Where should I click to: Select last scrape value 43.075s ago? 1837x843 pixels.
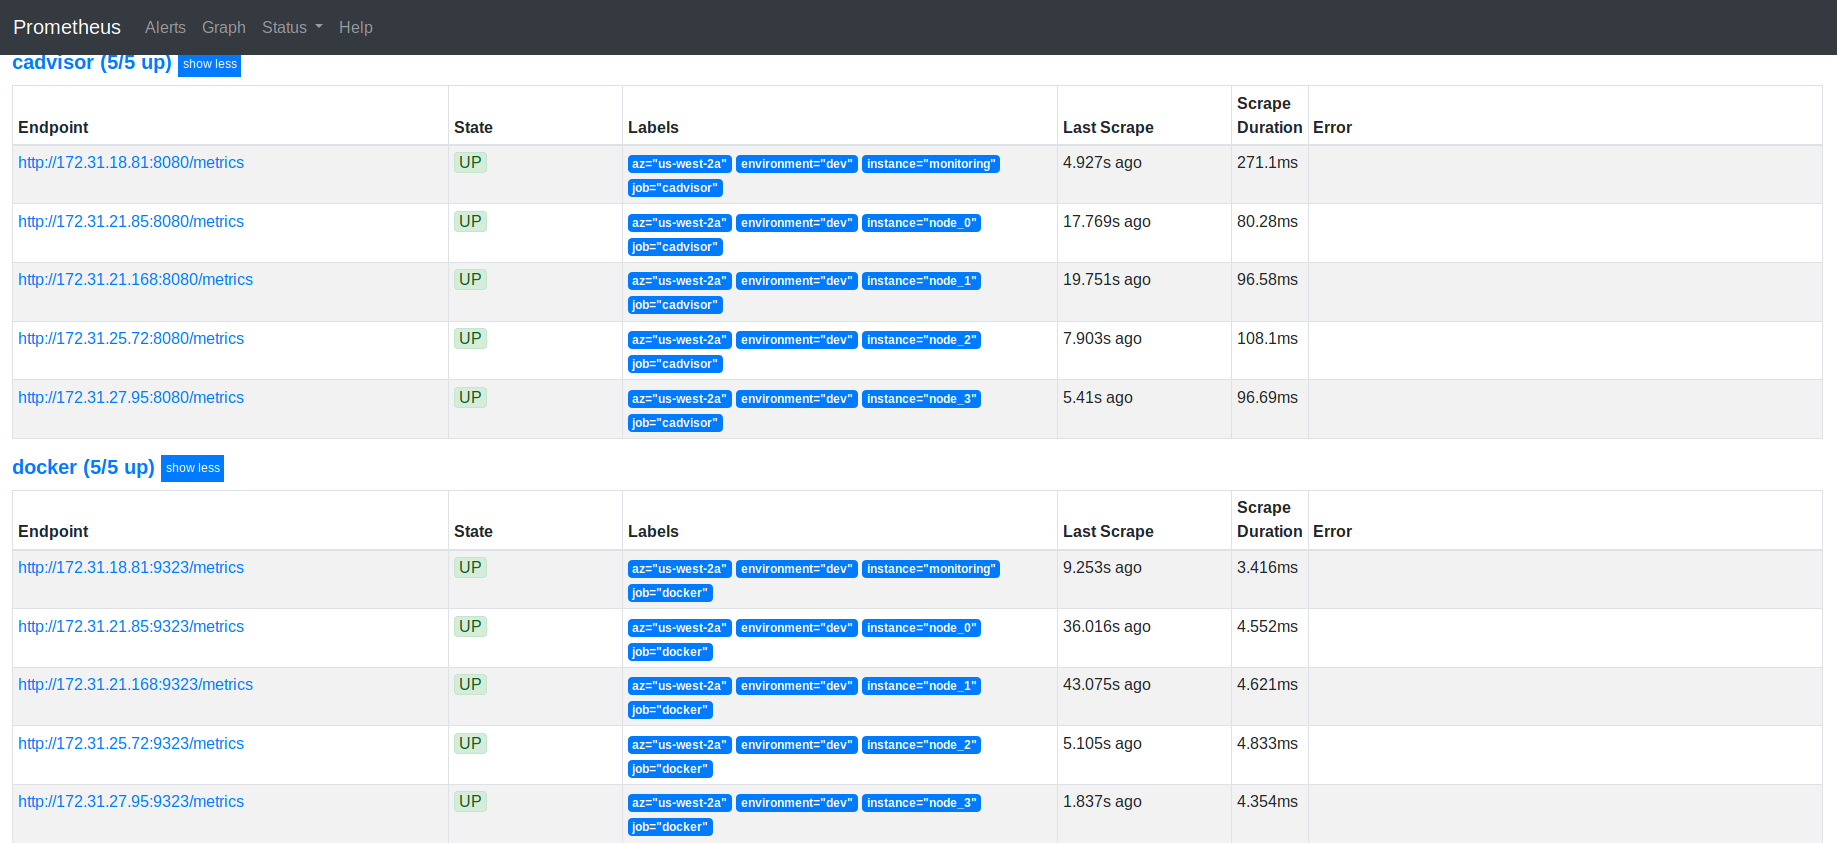1107,684
